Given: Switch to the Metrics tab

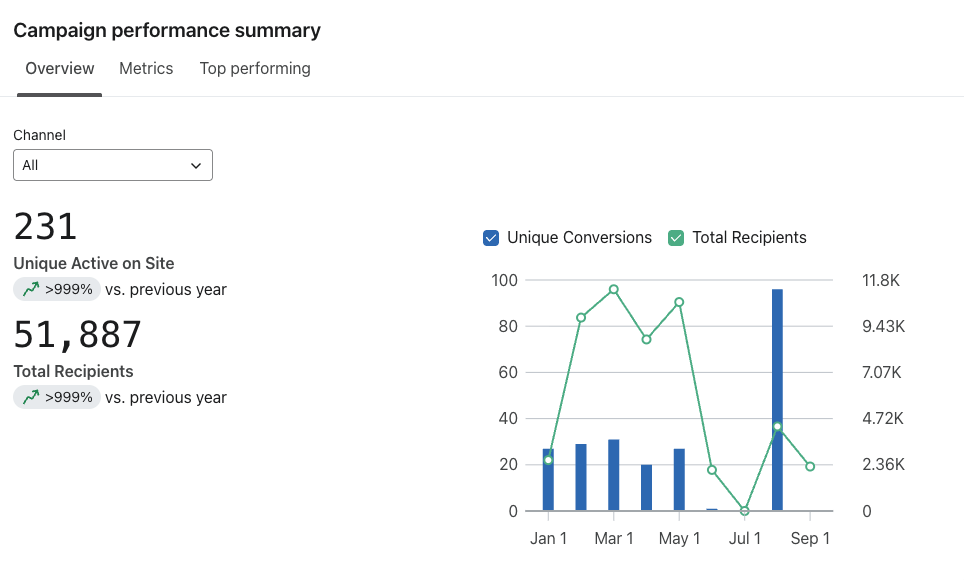Looking at the screenshot, I should coord(146,68).
